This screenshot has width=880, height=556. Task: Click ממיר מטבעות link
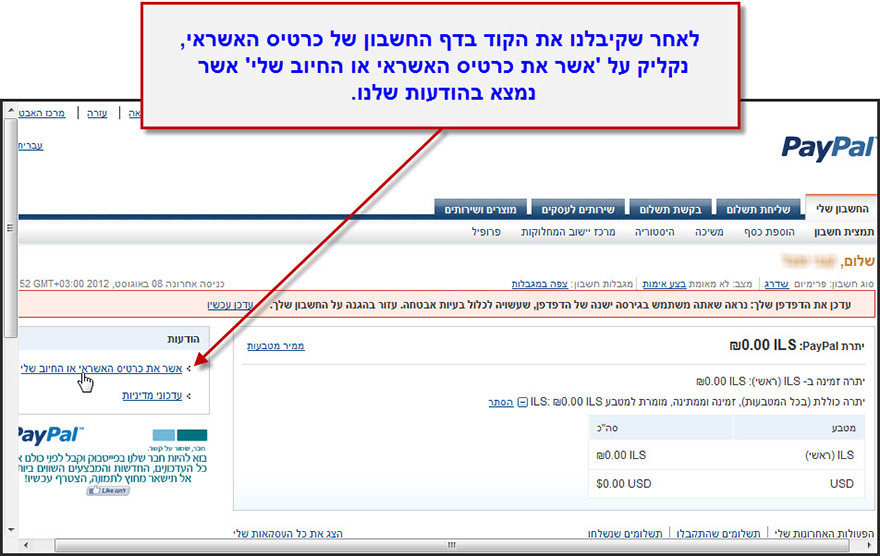point(276,346)
